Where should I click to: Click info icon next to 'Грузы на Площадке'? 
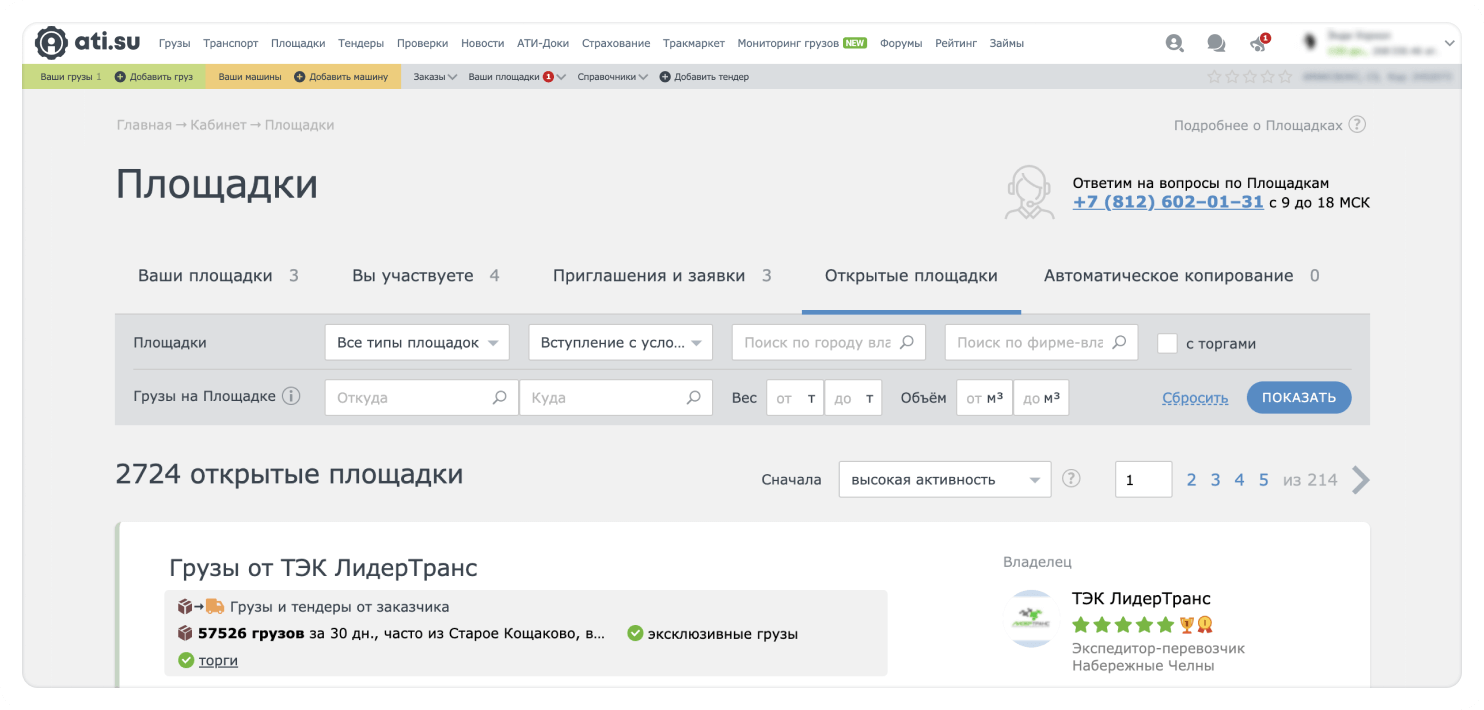291,397
